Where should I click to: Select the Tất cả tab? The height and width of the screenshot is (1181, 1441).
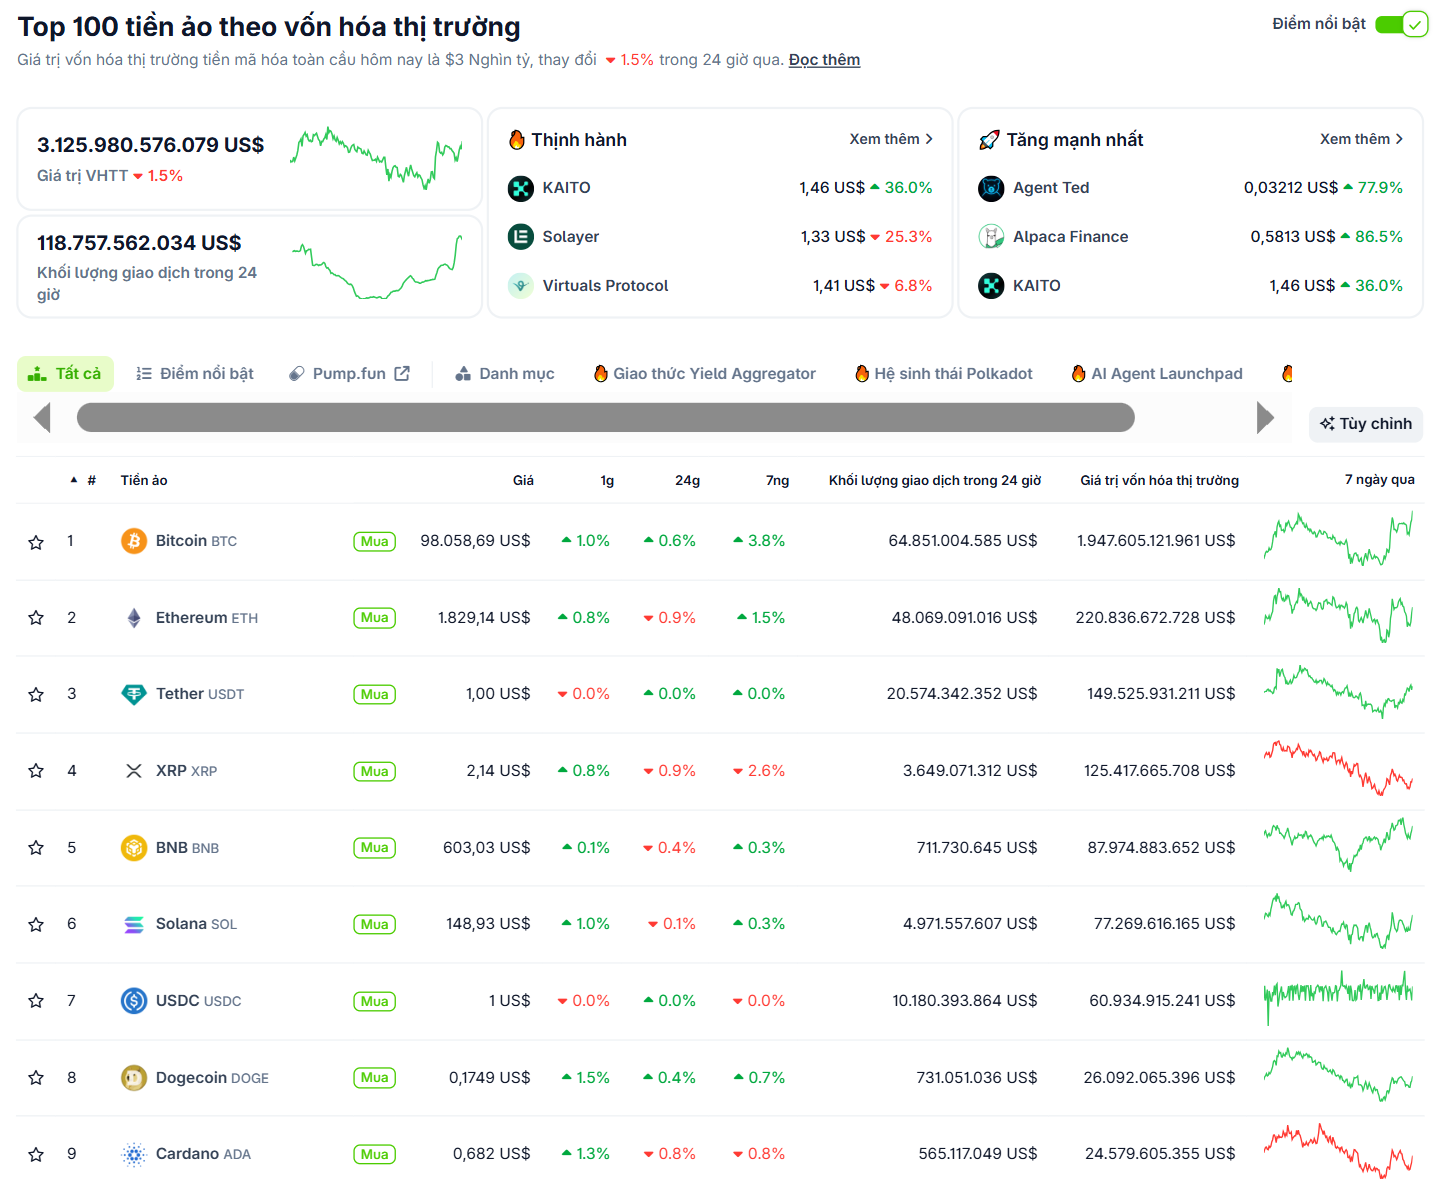pyautogui.click(x=65, y=374)
